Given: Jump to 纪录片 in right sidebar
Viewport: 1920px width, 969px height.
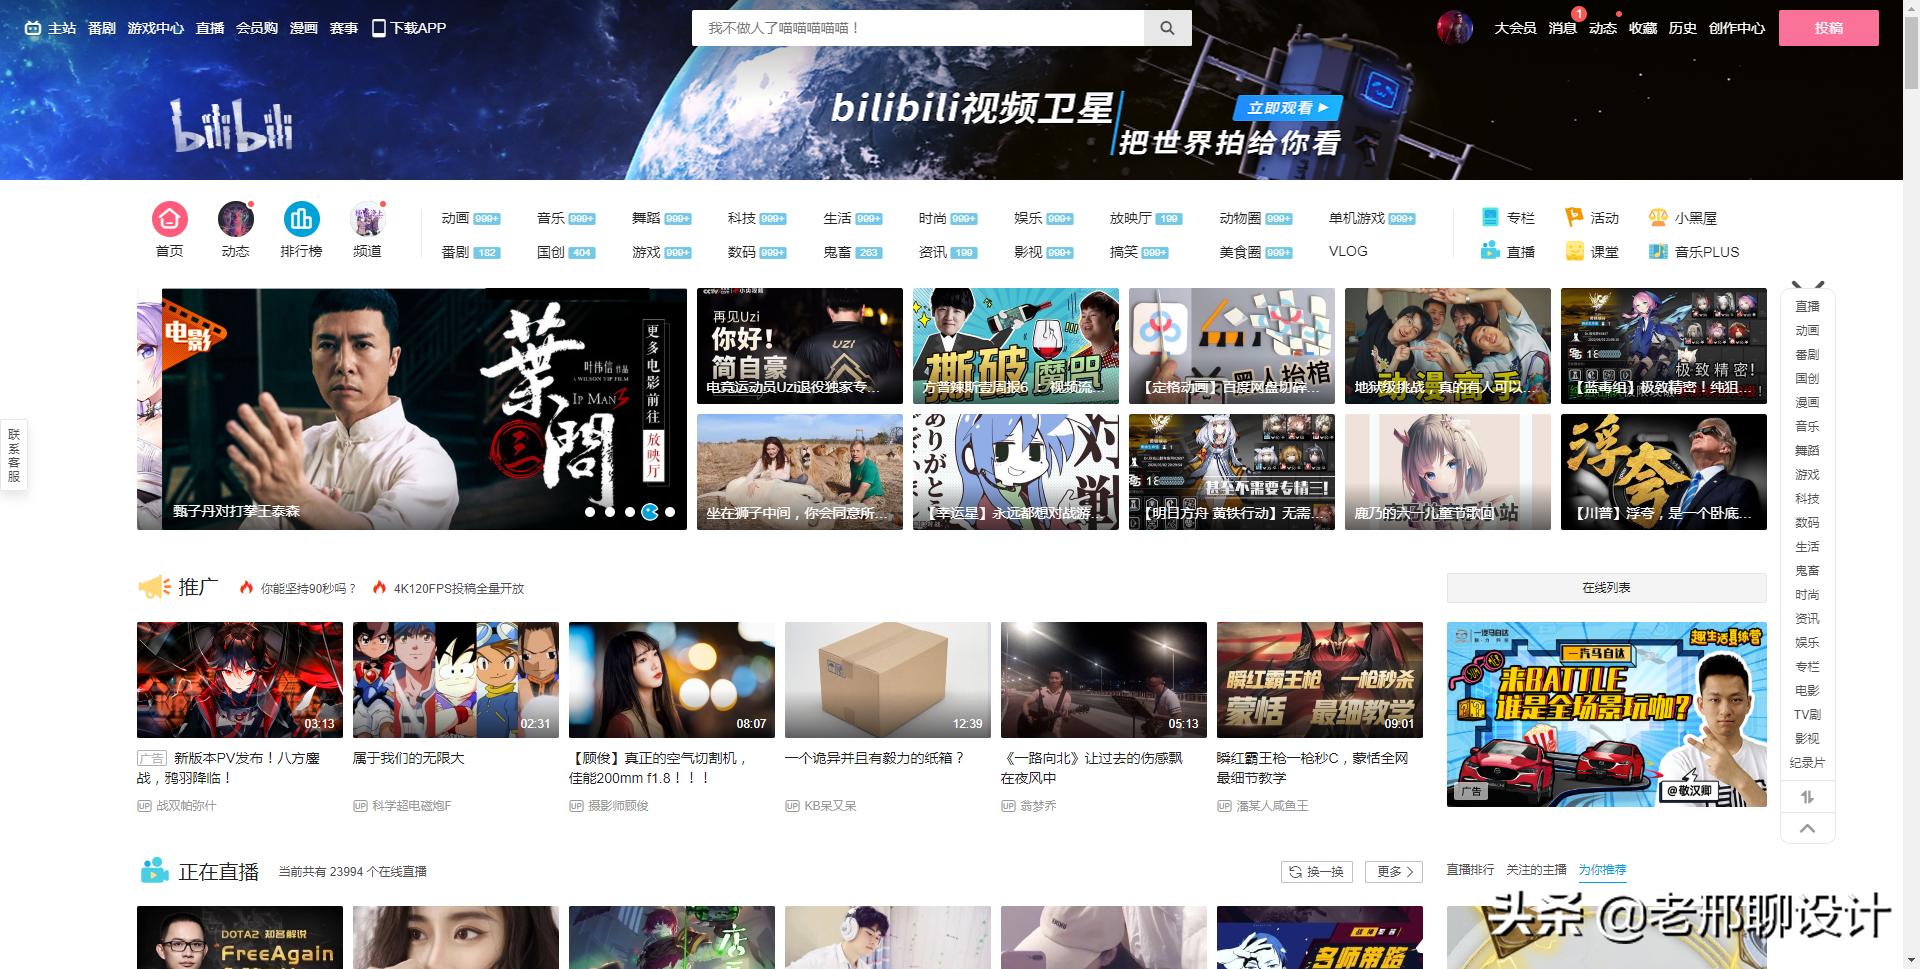Looking at the screenshot, I should (x=1807, y=762).
